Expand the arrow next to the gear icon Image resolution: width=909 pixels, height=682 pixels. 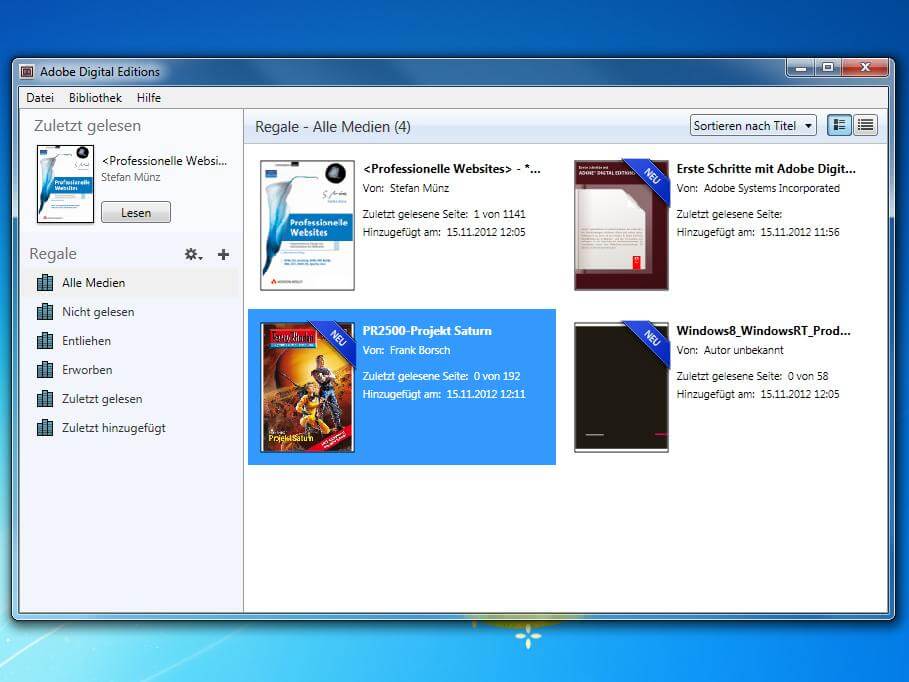[x=200, y=259]
